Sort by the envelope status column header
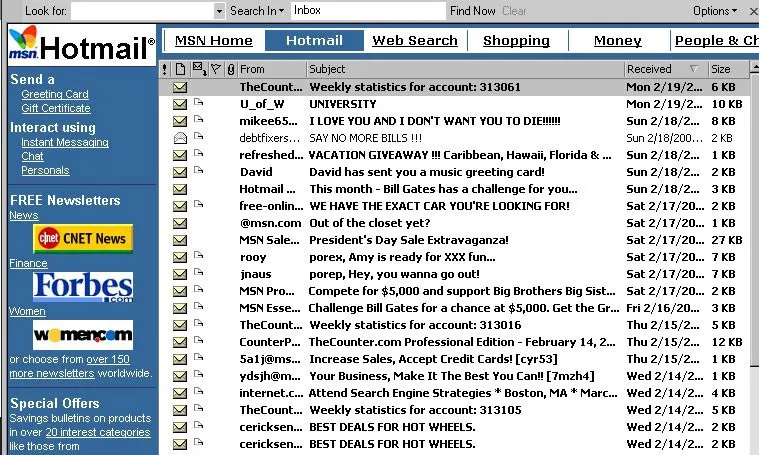The image size is (759, 455). 199,69
